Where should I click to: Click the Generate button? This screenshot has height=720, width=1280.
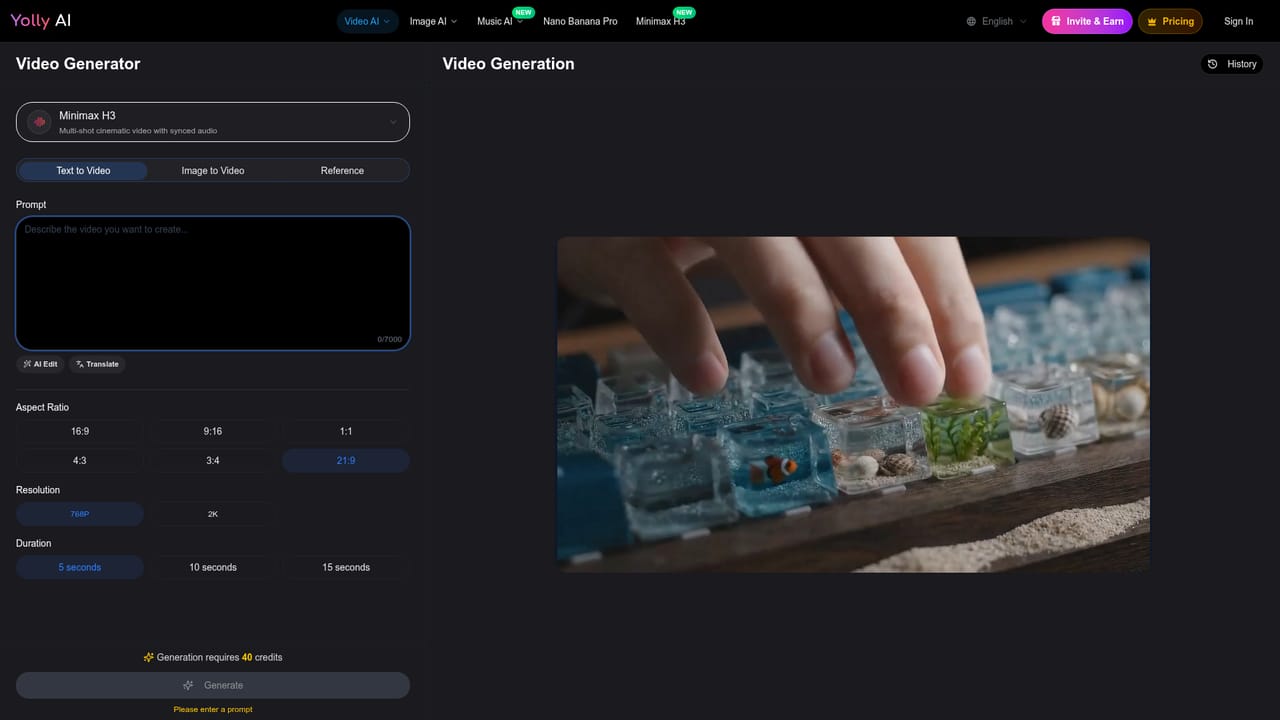213,685
